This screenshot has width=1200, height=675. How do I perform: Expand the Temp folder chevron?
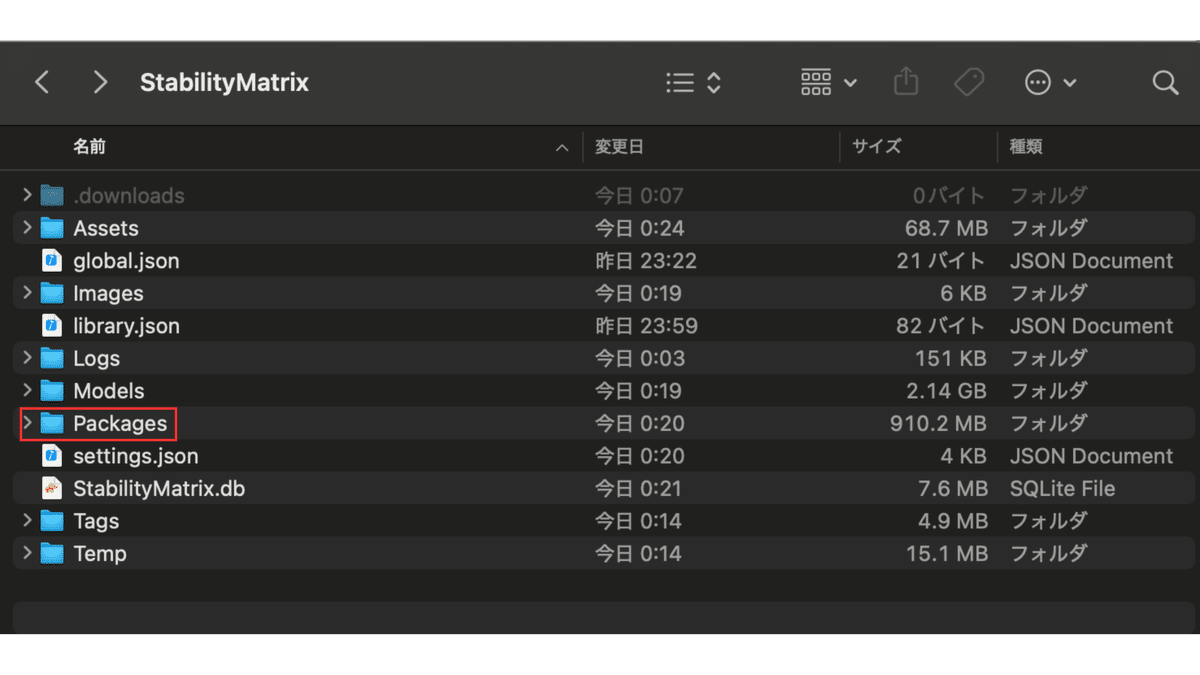click(27, 553)
